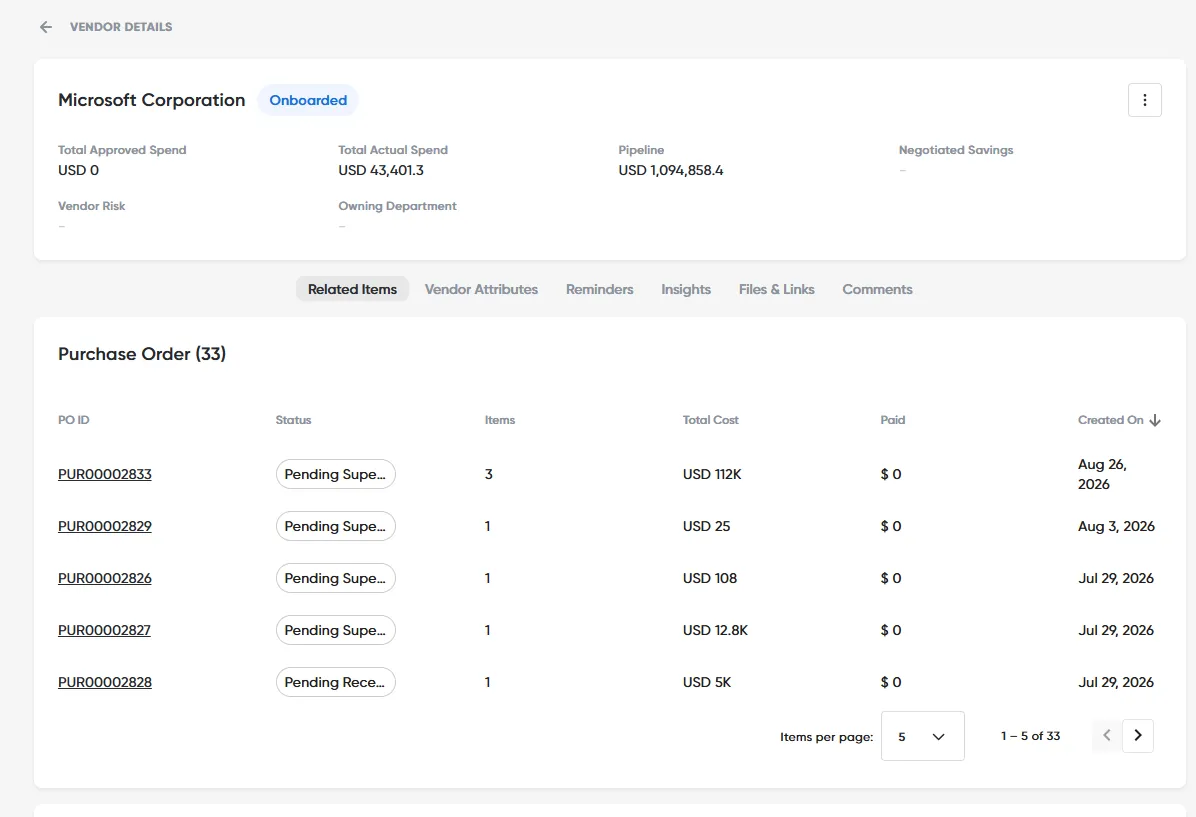Click the VENDOR DETAILS page title
1196x817 pixels.
[121, 27]
